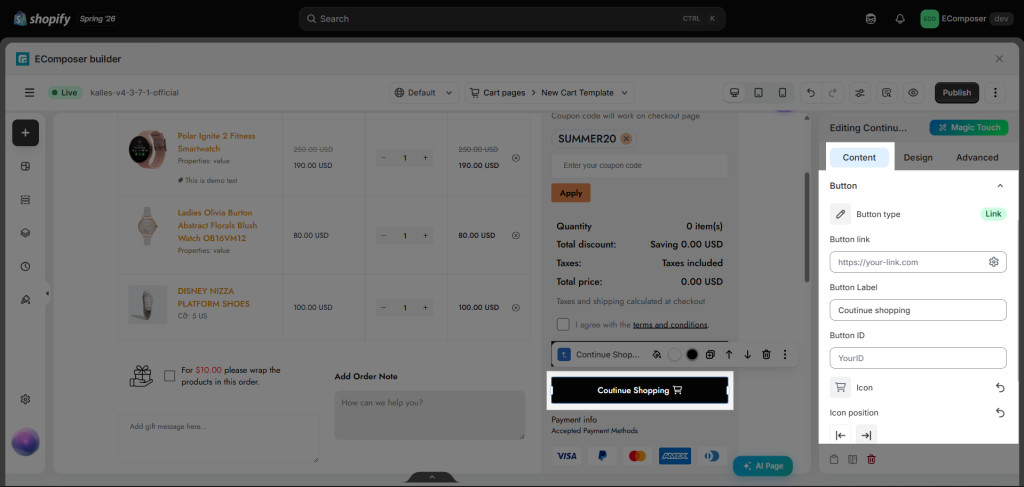Delete element using floating toolbar trash icon
Image resolution: width=1024 pixels, height=487 pixels.
point(767,354)
